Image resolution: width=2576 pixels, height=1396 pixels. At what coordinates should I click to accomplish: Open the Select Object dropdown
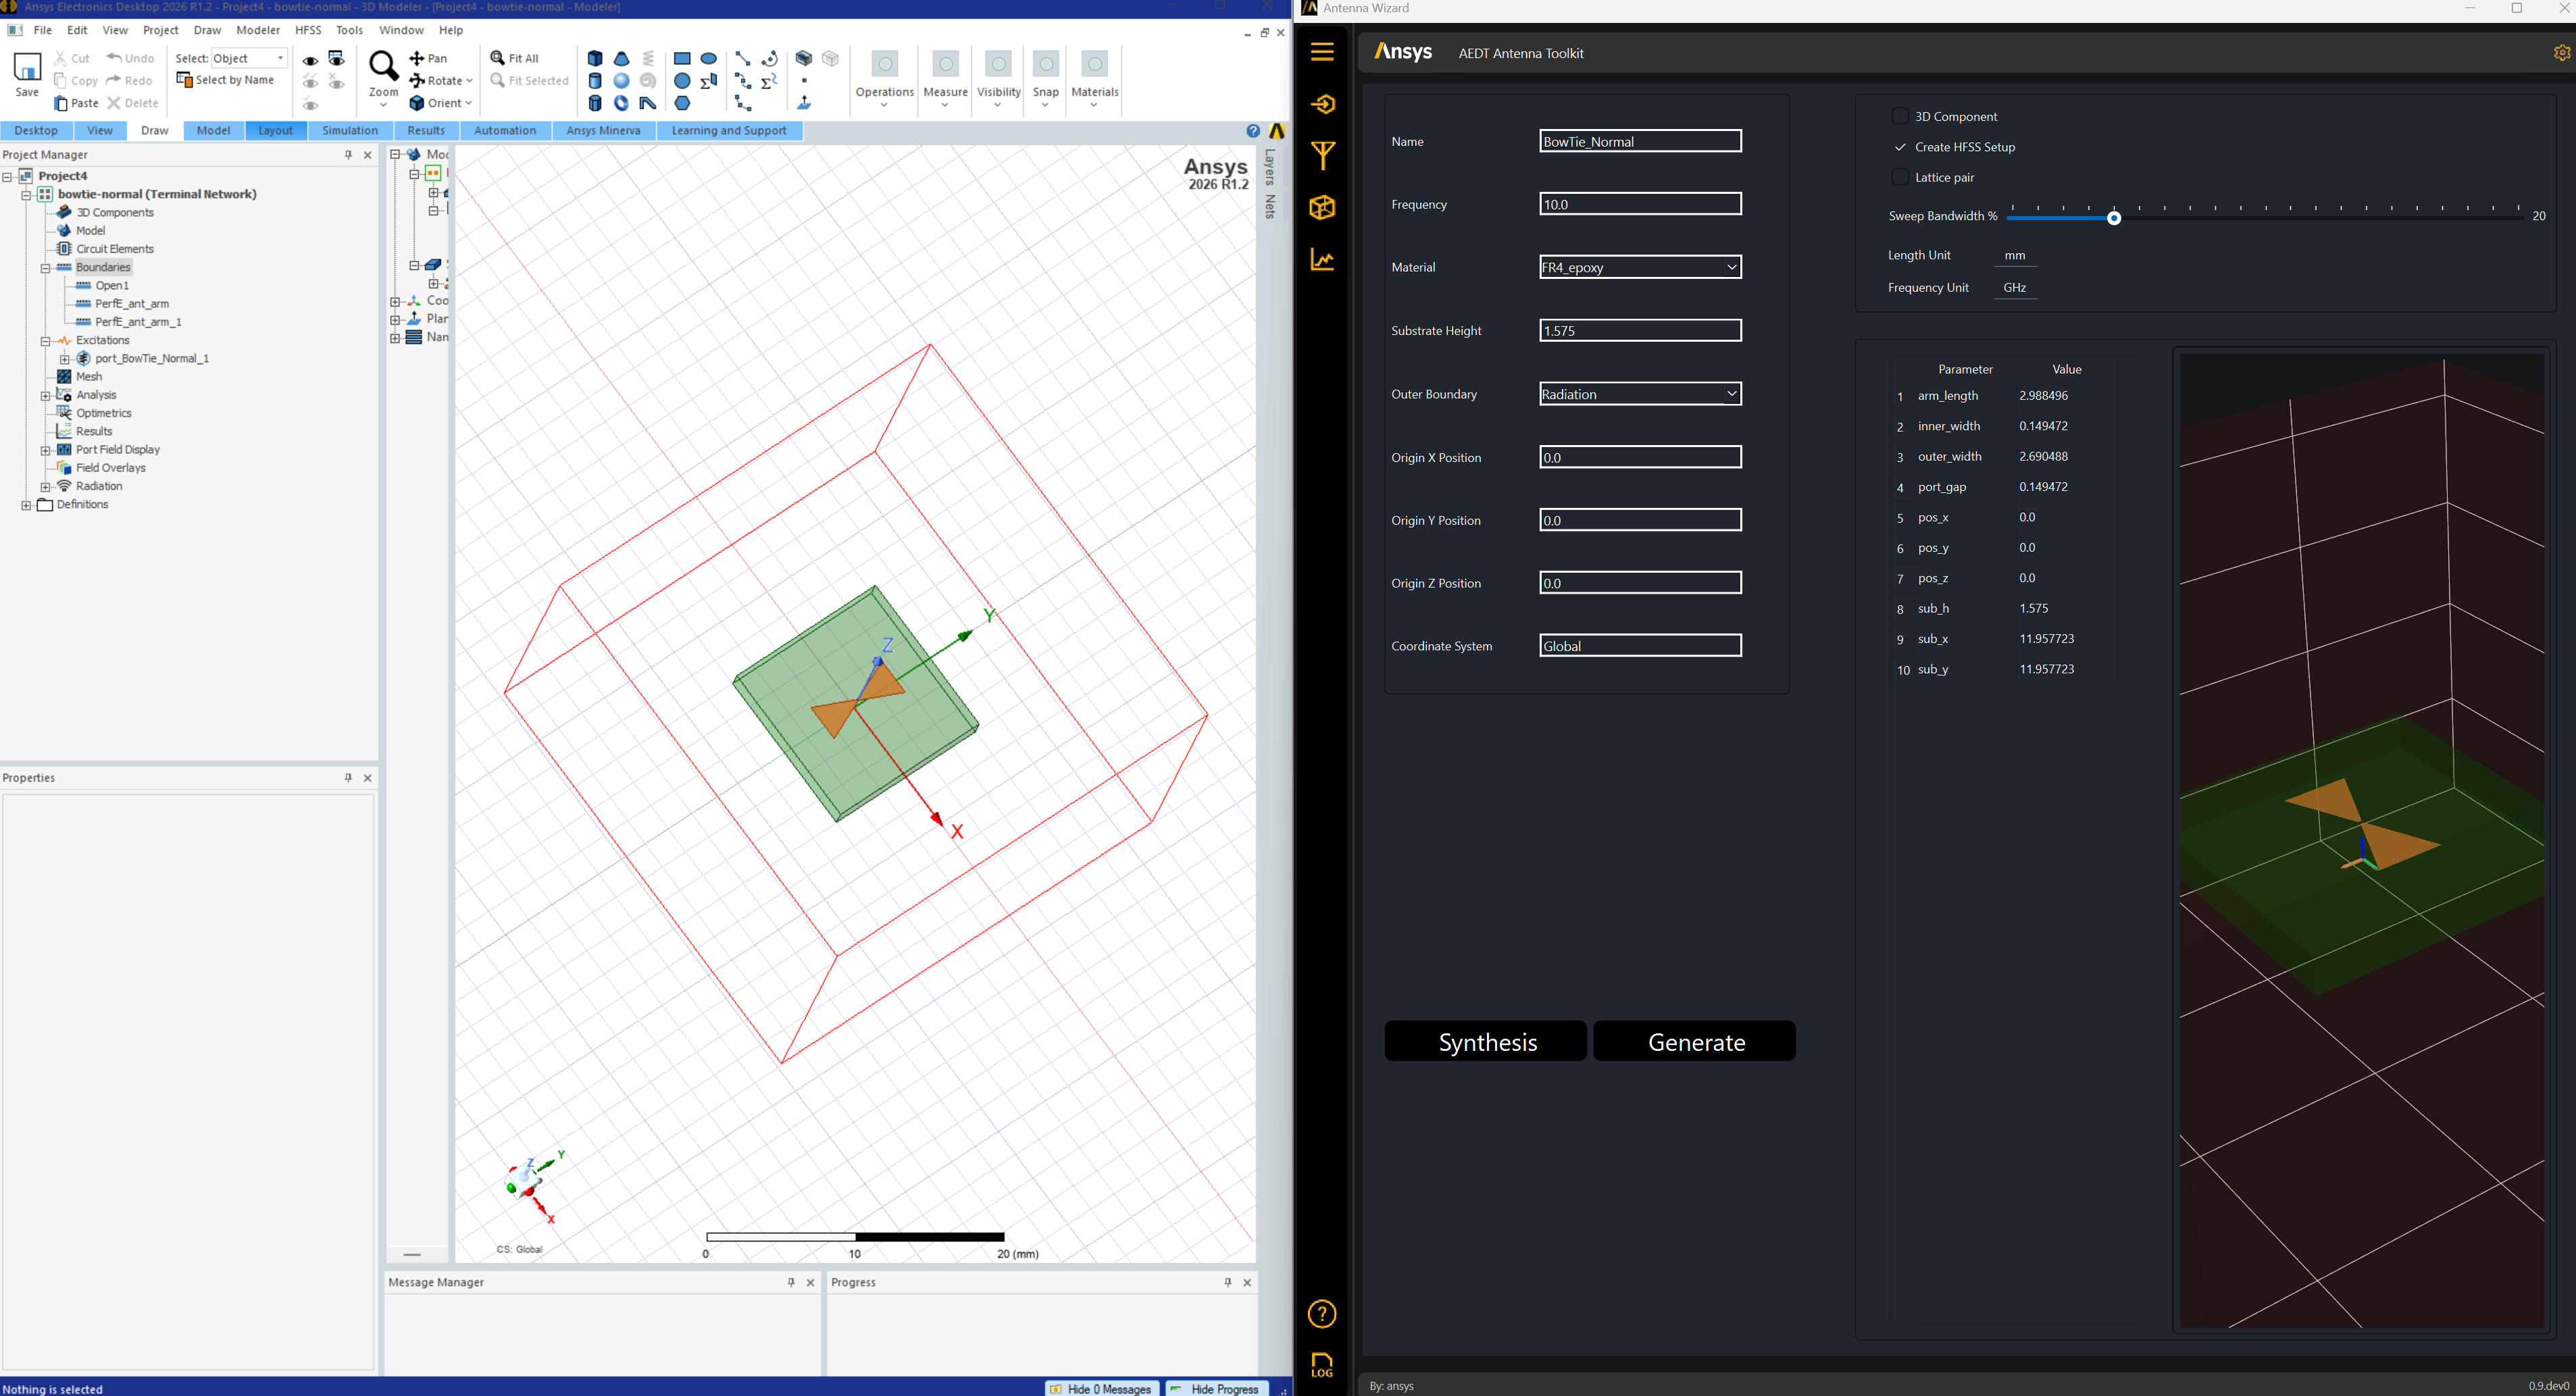click(x=249, y=58)
